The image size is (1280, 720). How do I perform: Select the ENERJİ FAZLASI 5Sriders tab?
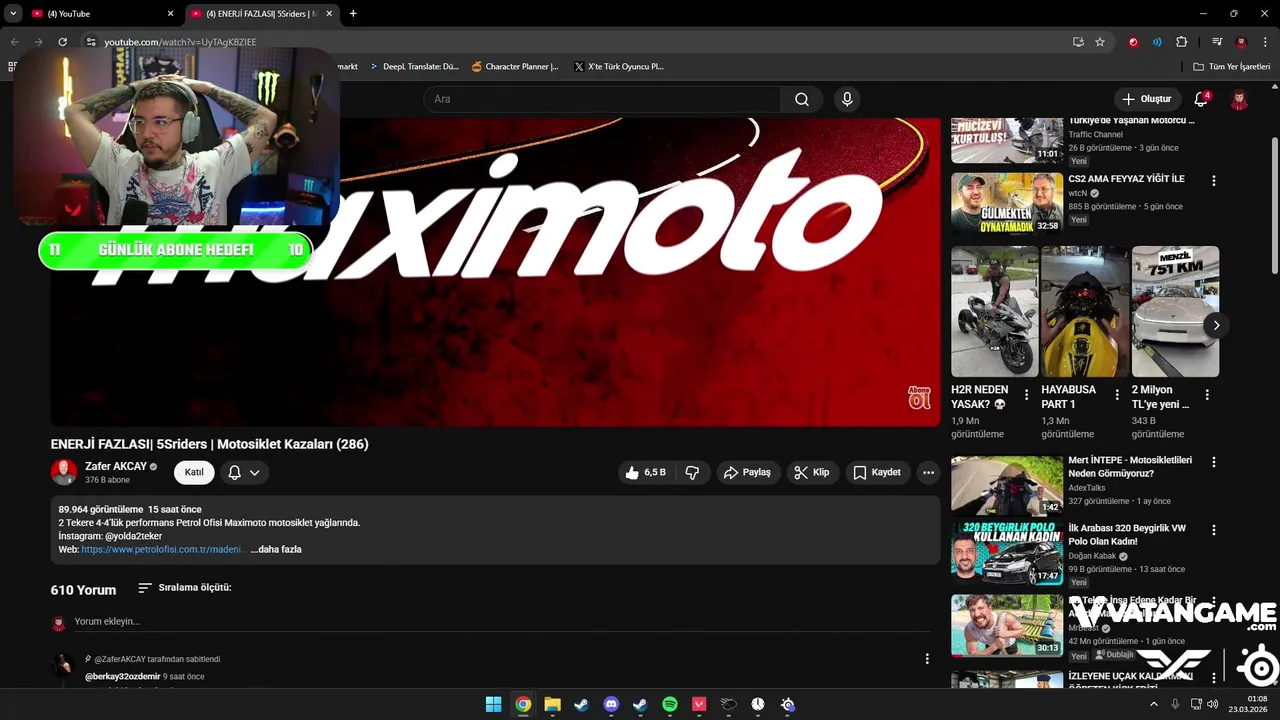click(x=260, y=13)
